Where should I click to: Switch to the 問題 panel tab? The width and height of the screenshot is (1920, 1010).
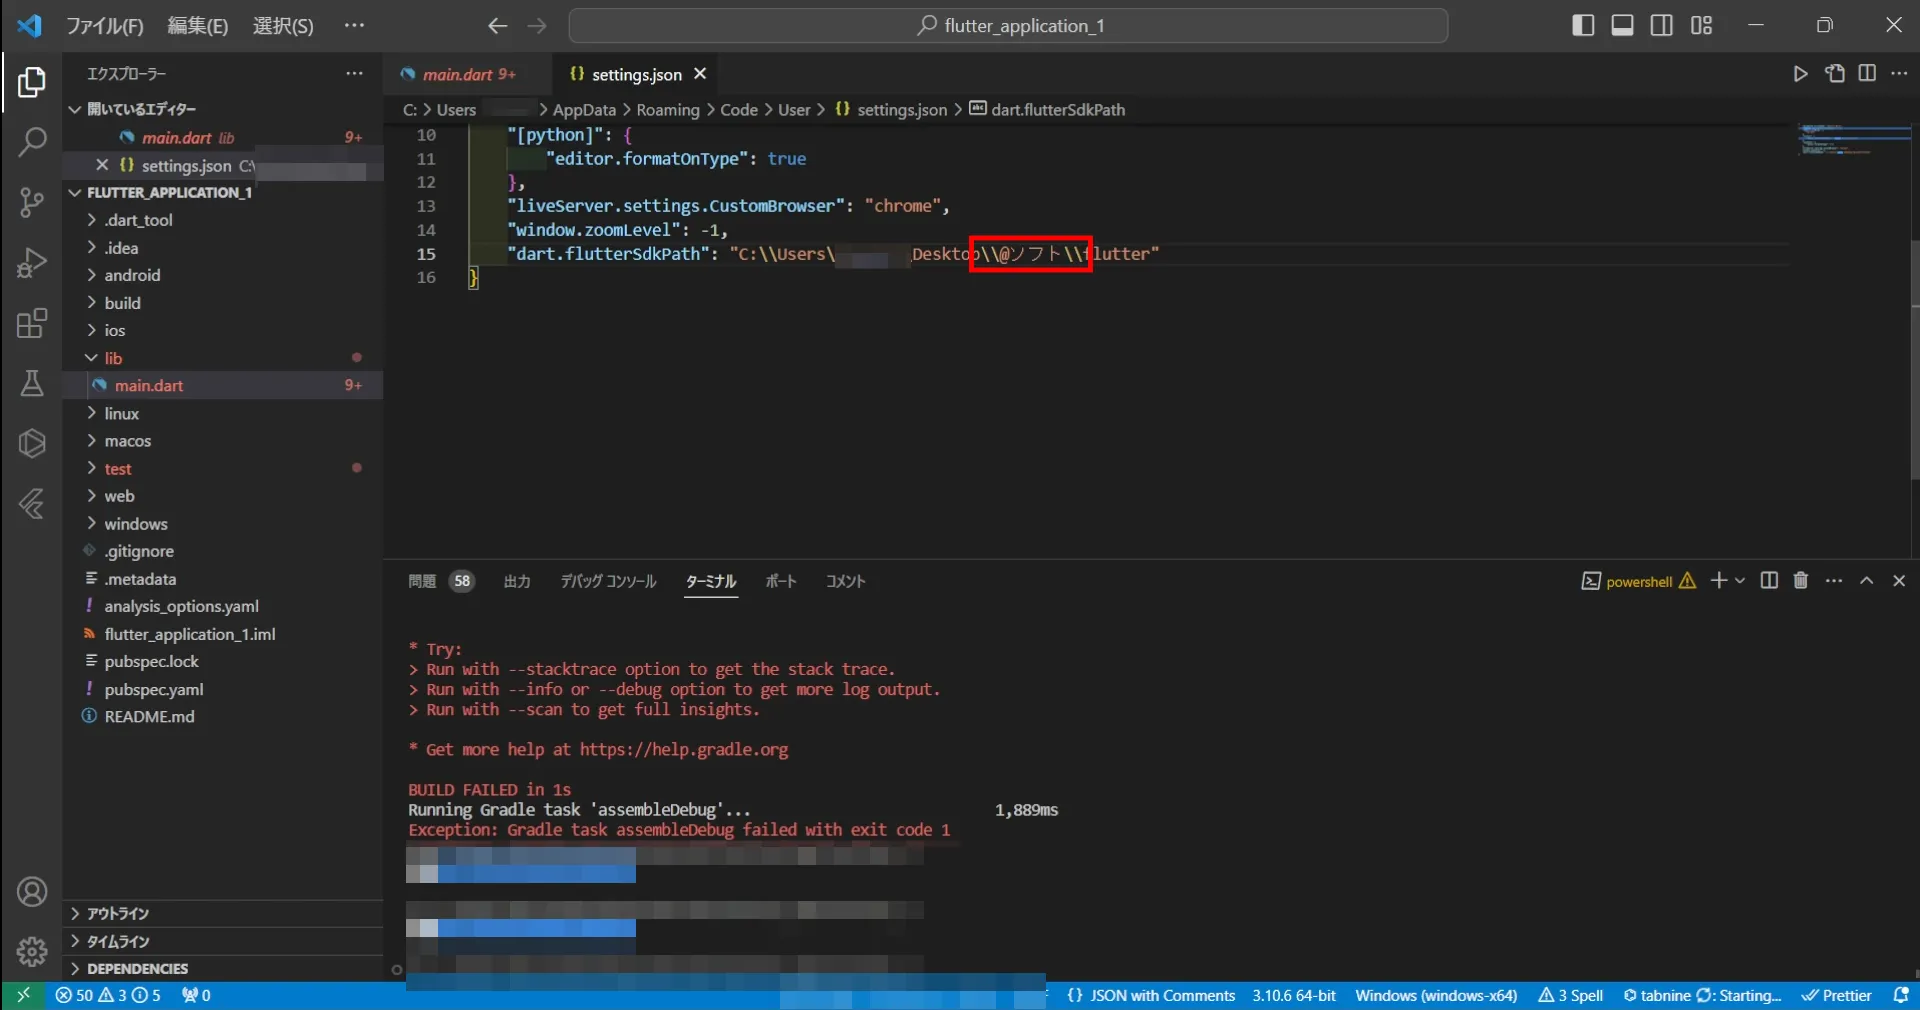tap(422, 581)
